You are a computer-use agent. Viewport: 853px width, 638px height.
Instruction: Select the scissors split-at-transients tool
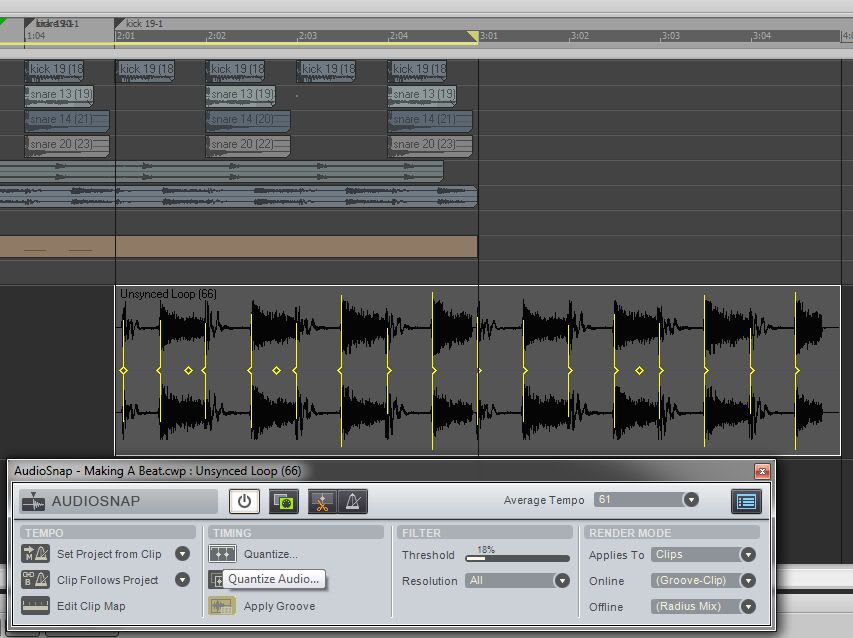tap(322, 502)
